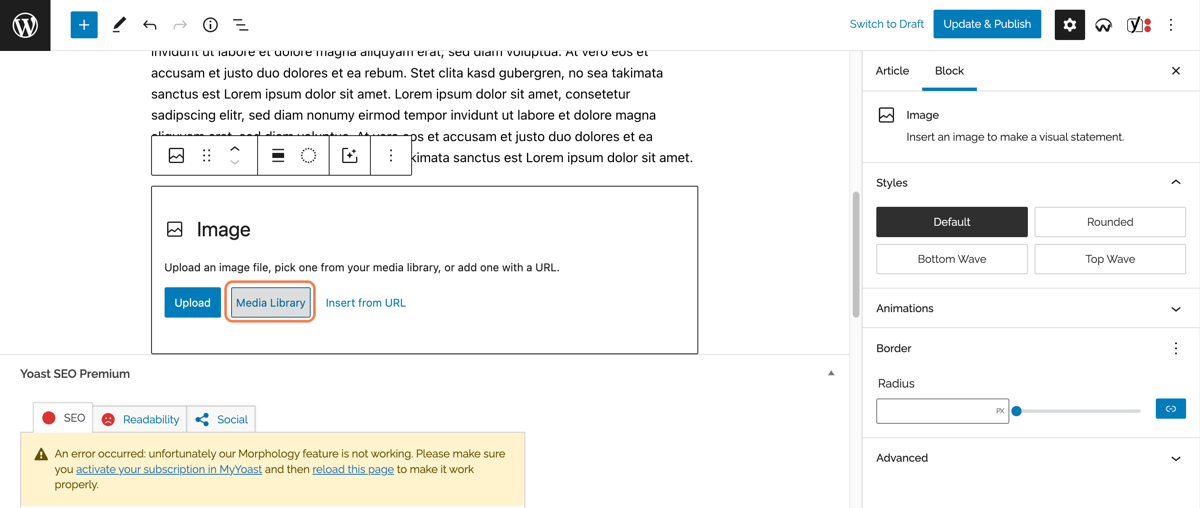Expand the Advanced panel
This screenshot has width=1200, height=508.
point(1031,458)
